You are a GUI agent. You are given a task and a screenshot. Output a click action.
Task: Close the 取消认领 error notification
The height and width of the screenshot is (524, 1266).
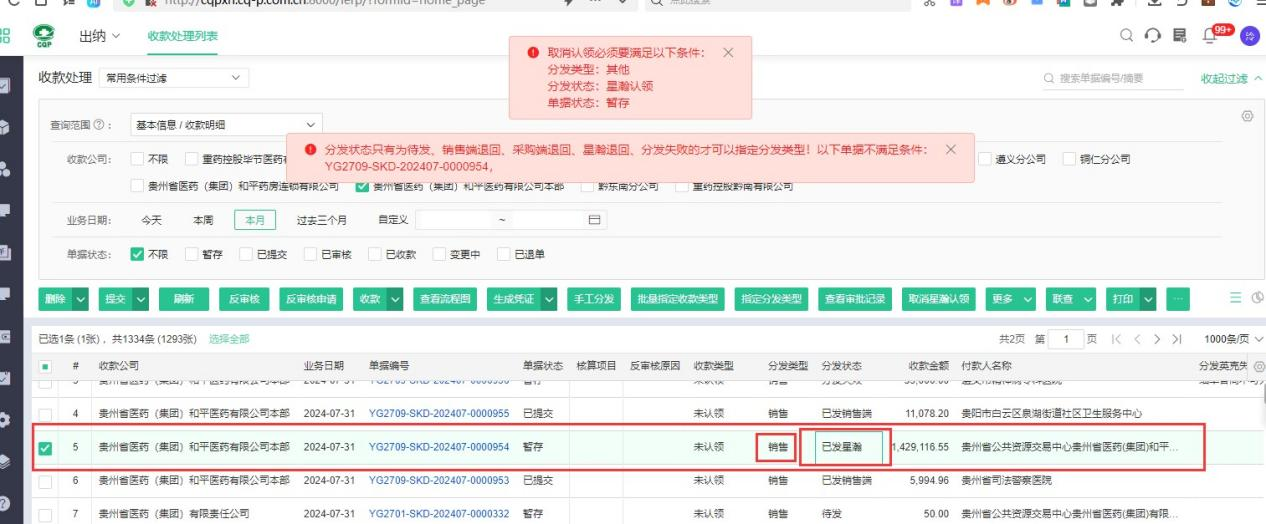[728, 53]
